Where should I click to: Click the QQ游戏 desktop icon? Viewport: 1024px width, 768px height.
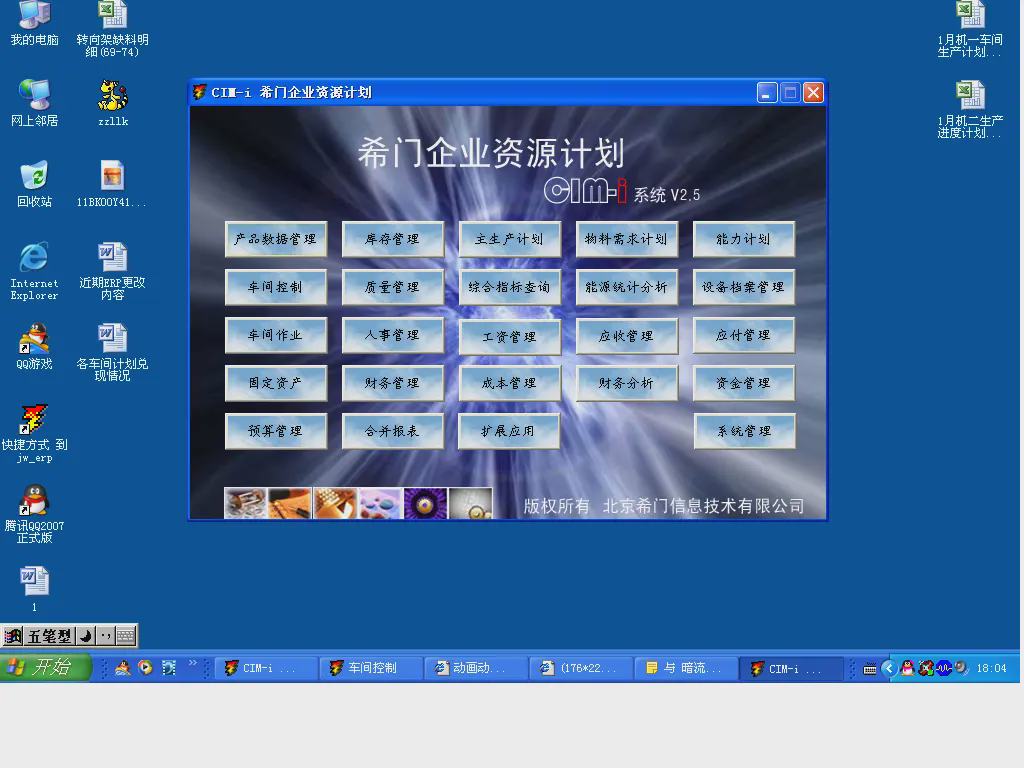point(34,339)
